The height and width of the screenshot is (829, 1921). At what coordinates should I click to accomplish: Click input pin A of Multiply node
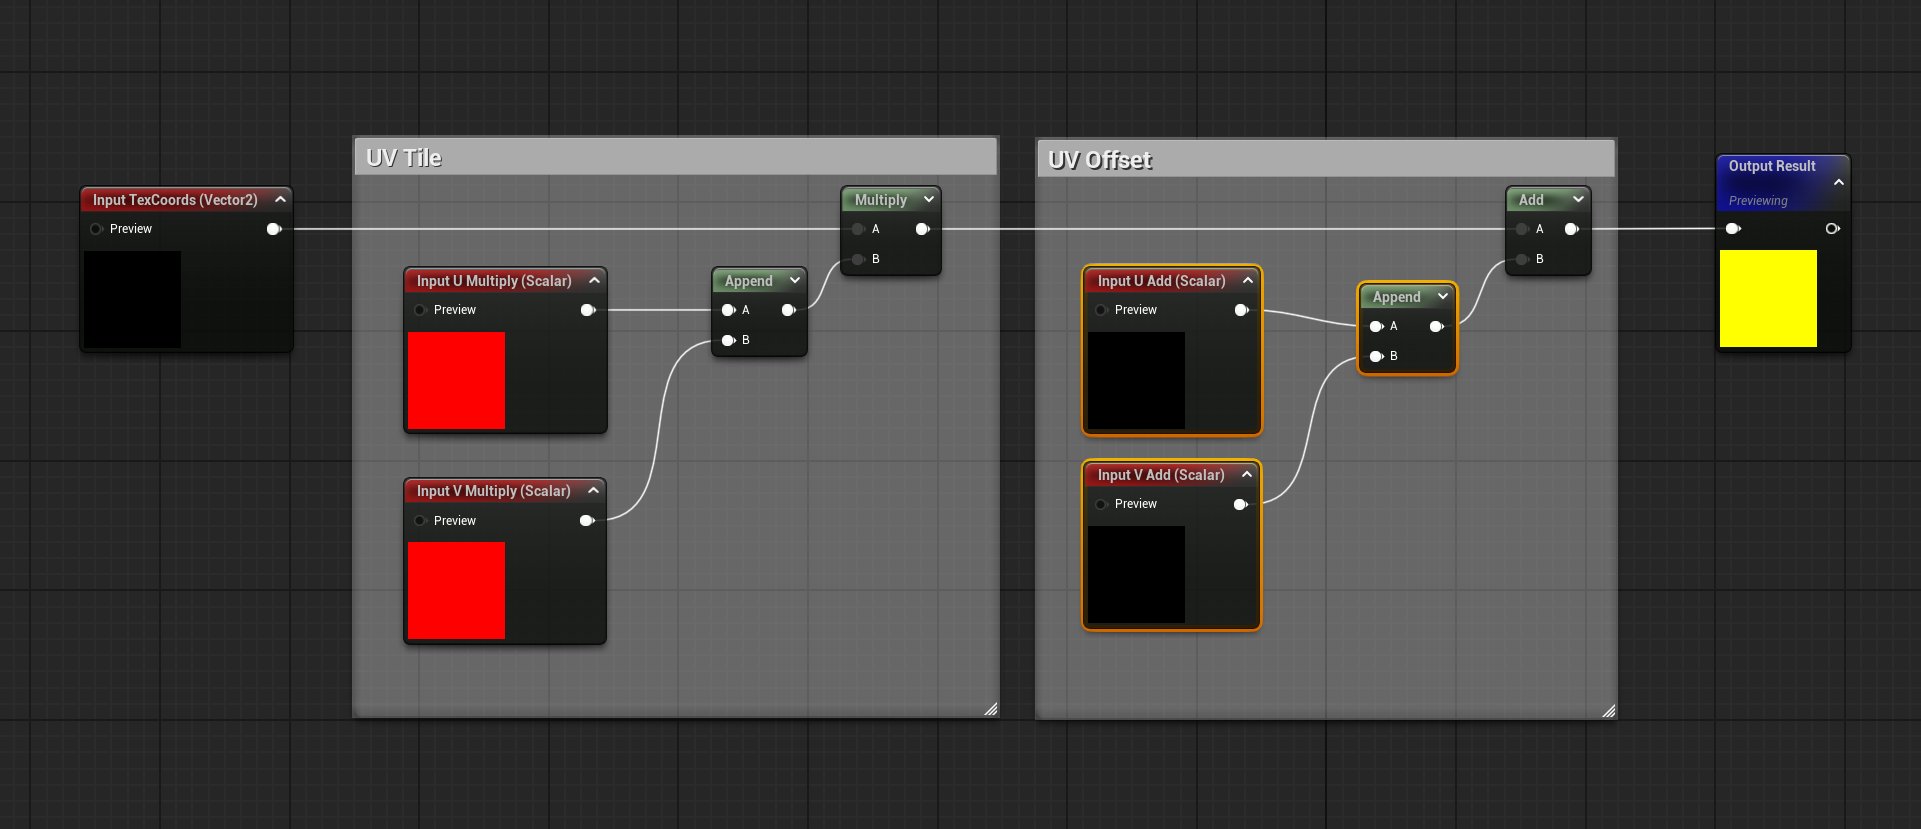858,229
